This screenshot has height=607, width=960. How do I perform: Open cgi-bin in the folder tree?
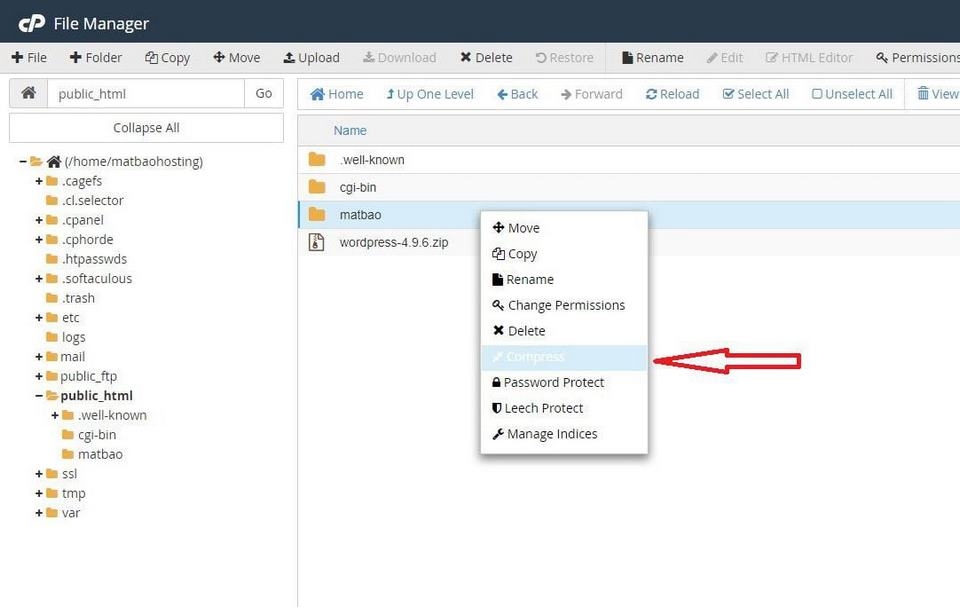pos(97,435)
